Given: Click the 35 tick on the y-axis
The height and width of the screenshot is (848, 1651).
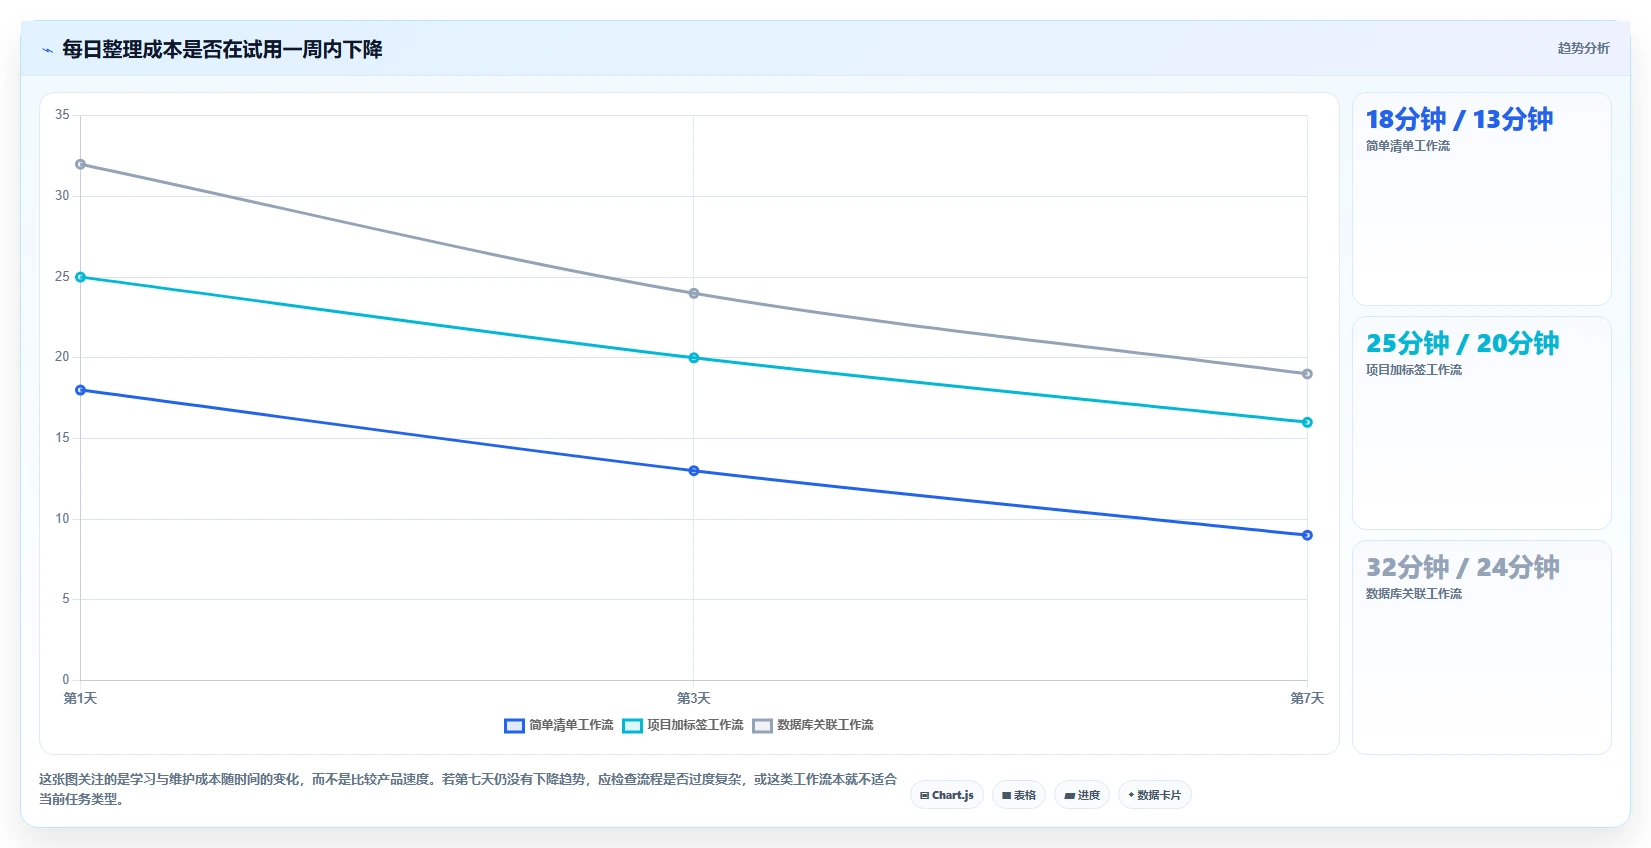Looking at the screenshot, I should [x=62, y=115].
